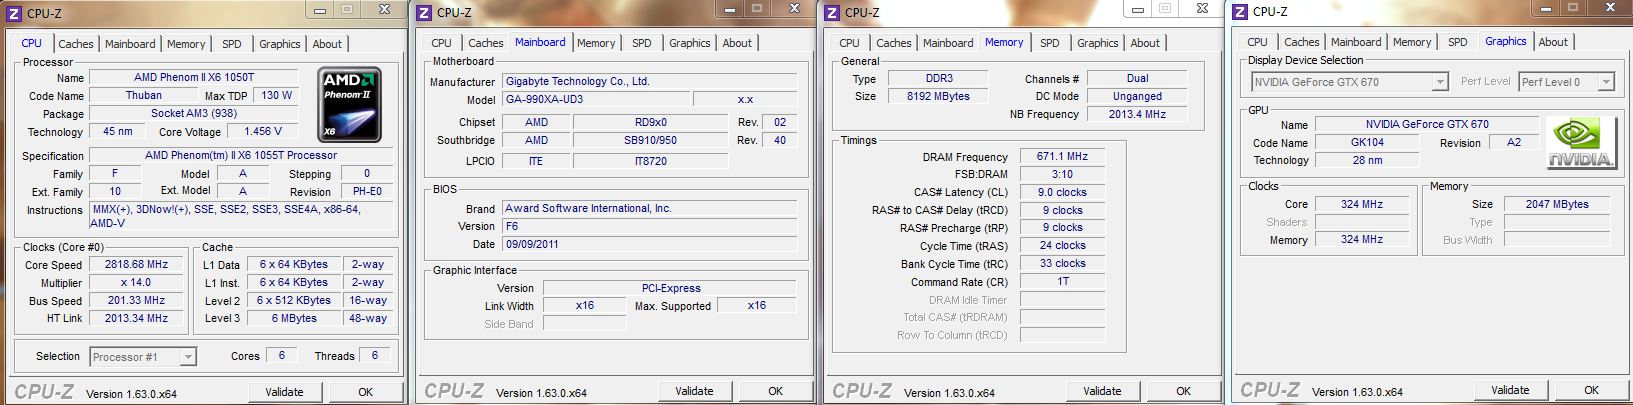The image size is (1633, 405).
Task: Click the Code Name value "Thuban"
Action: pos(144,95)
